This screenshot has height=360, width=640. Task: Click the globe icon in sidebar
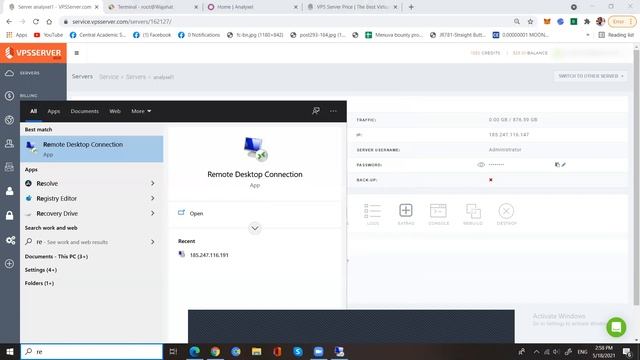(x=9, y=120)
